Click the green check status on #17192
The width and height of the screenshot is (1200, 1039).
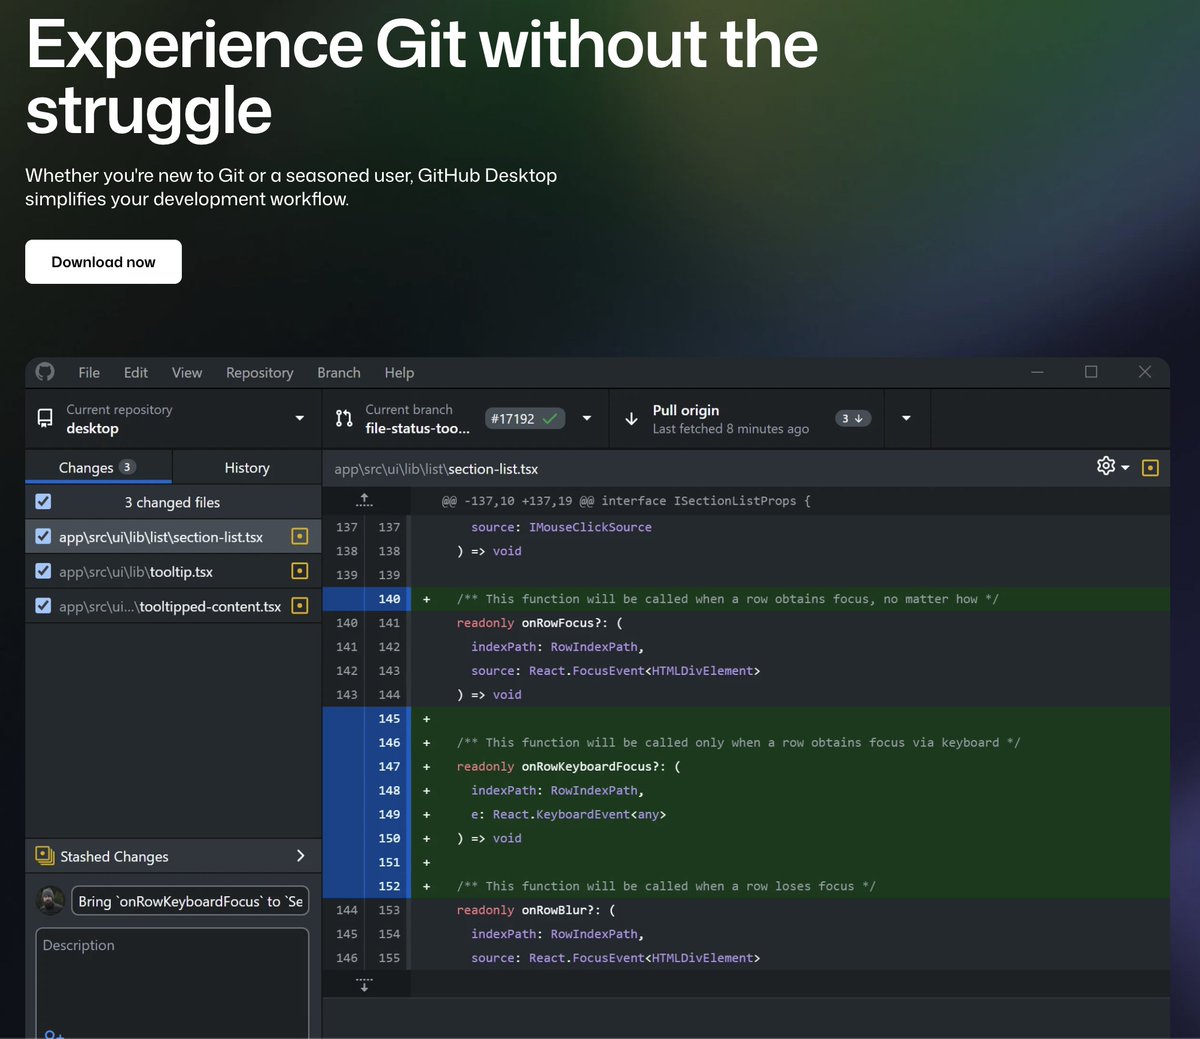550,419
